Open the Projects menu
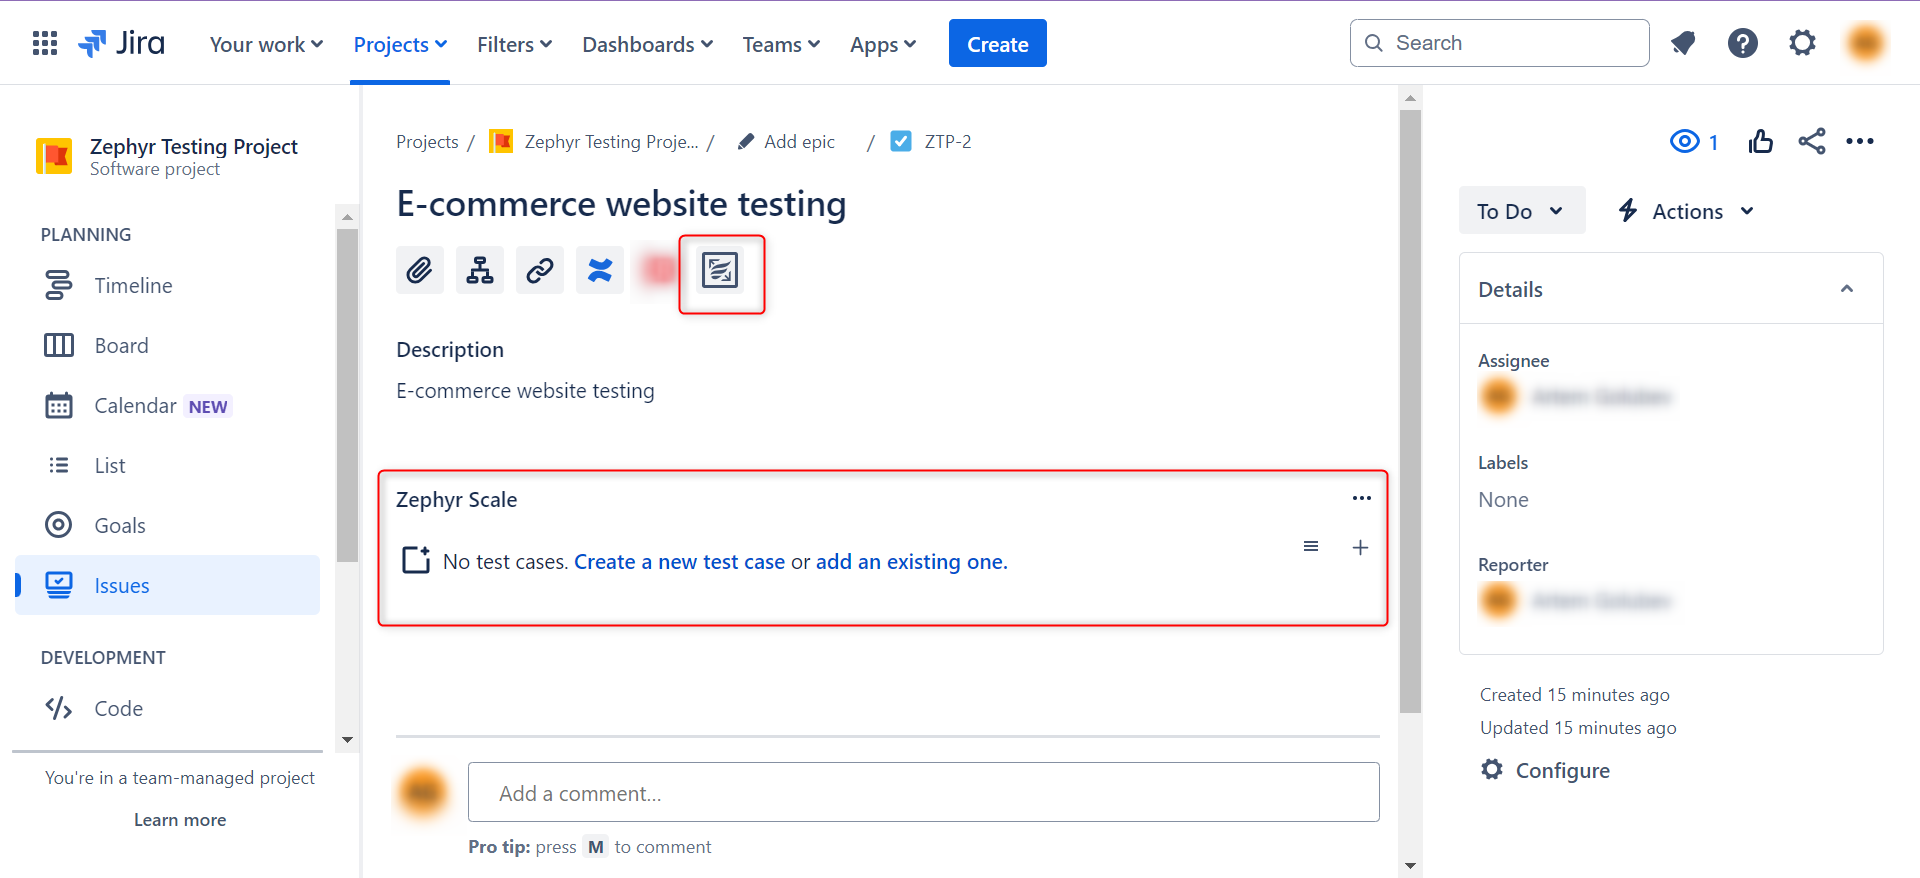1920x878 pixels. (400, 44)
